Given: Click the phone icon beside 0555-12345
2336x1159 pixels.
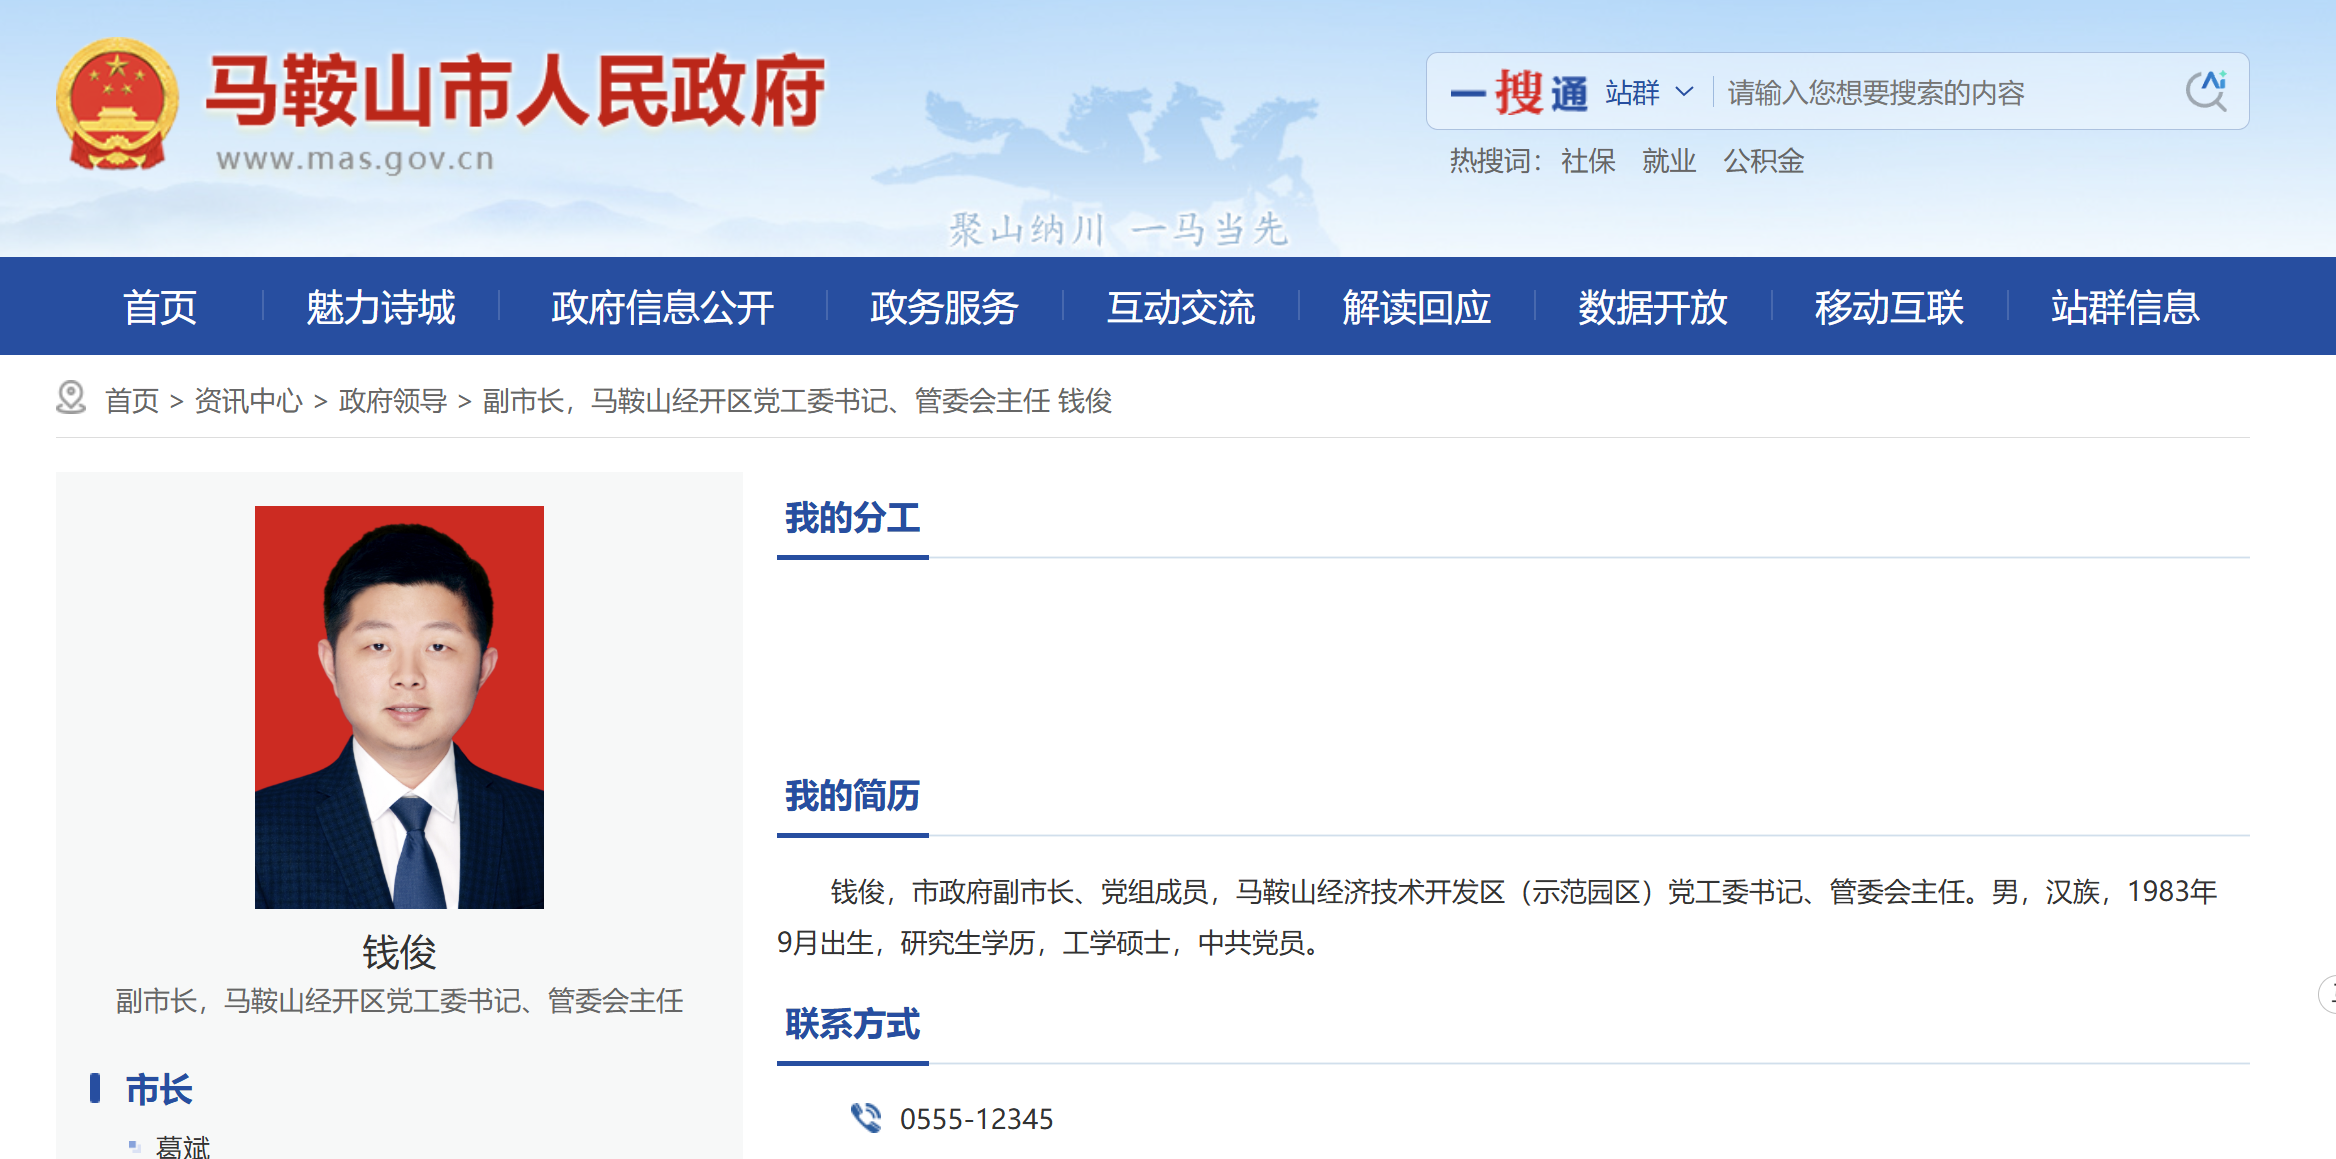Looking at the screenshot, I should [x=866, y=1117].
